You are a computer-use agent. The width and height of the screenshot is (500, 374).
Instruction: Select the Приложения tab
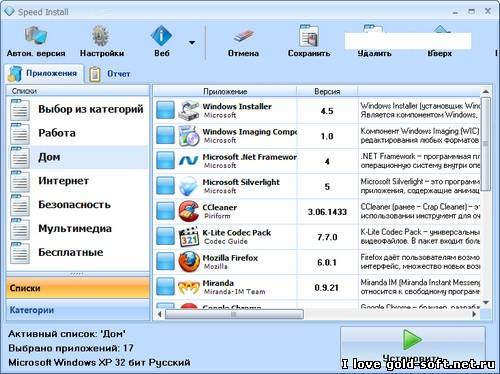(x=44, y=73)
